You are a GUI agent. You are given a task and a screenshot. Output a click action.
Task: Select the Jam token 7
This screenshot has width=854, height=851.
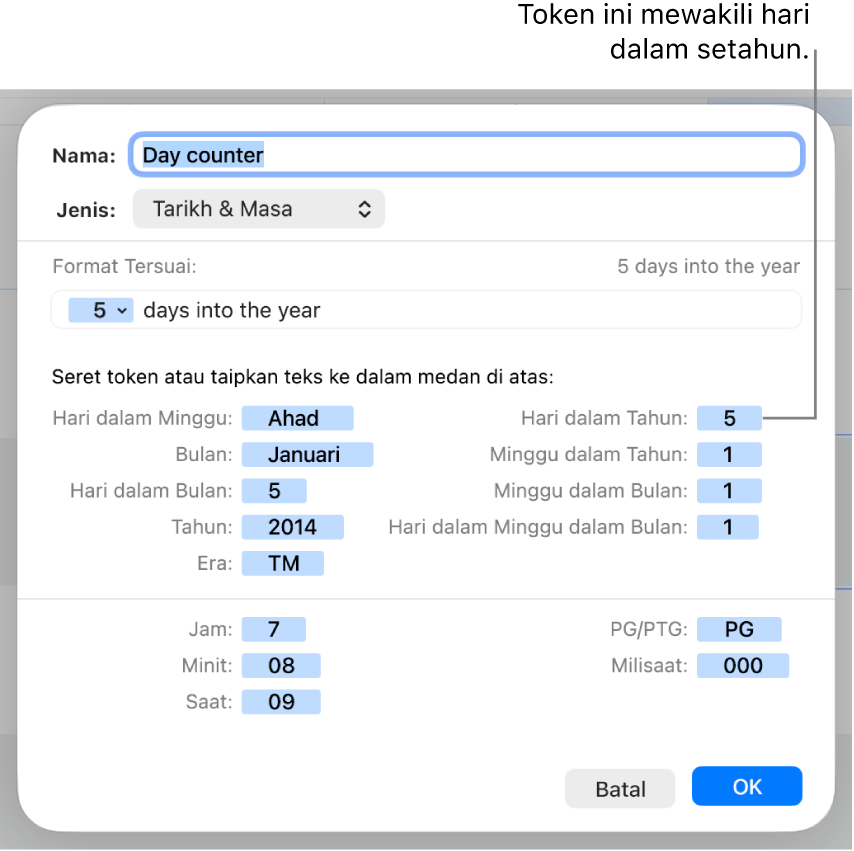273,630
